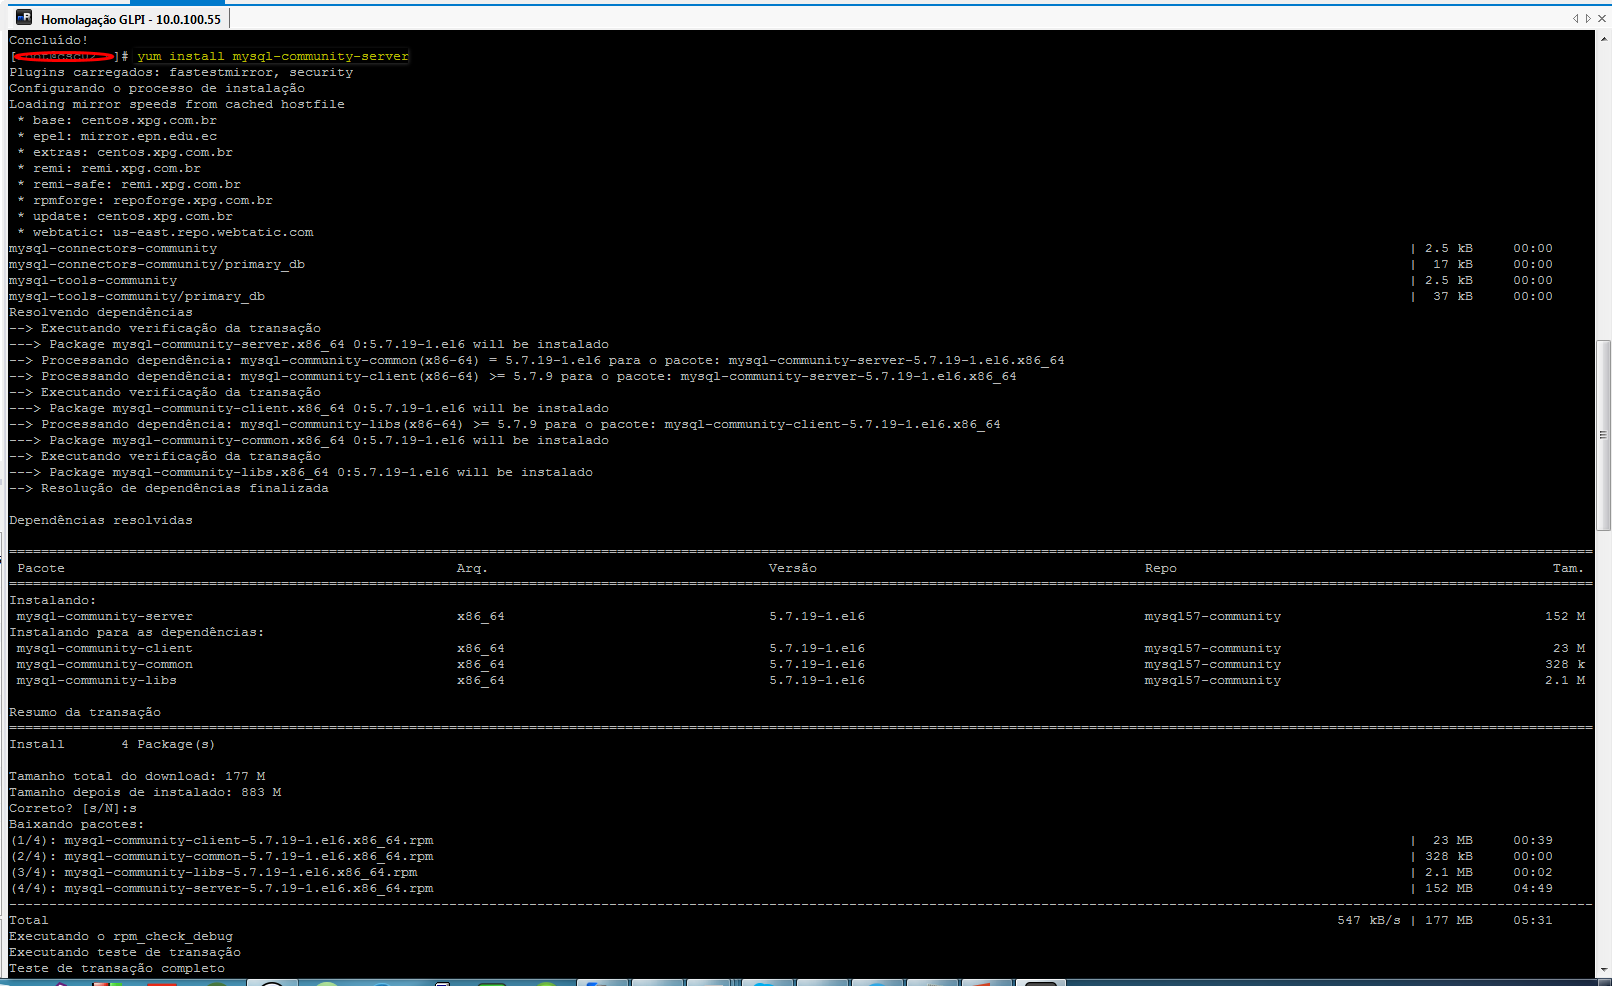1612x986 pixels.
Task: Click 'Resolução de dependências finalizada' line
Action: [x=169, y=488]
